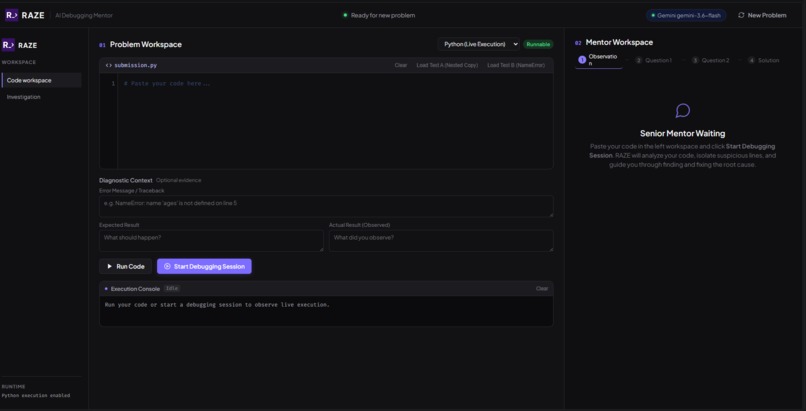The image size is (806, 411).
Task: Click line number 1 in the editor gutter
Action: tap(114, 83)
